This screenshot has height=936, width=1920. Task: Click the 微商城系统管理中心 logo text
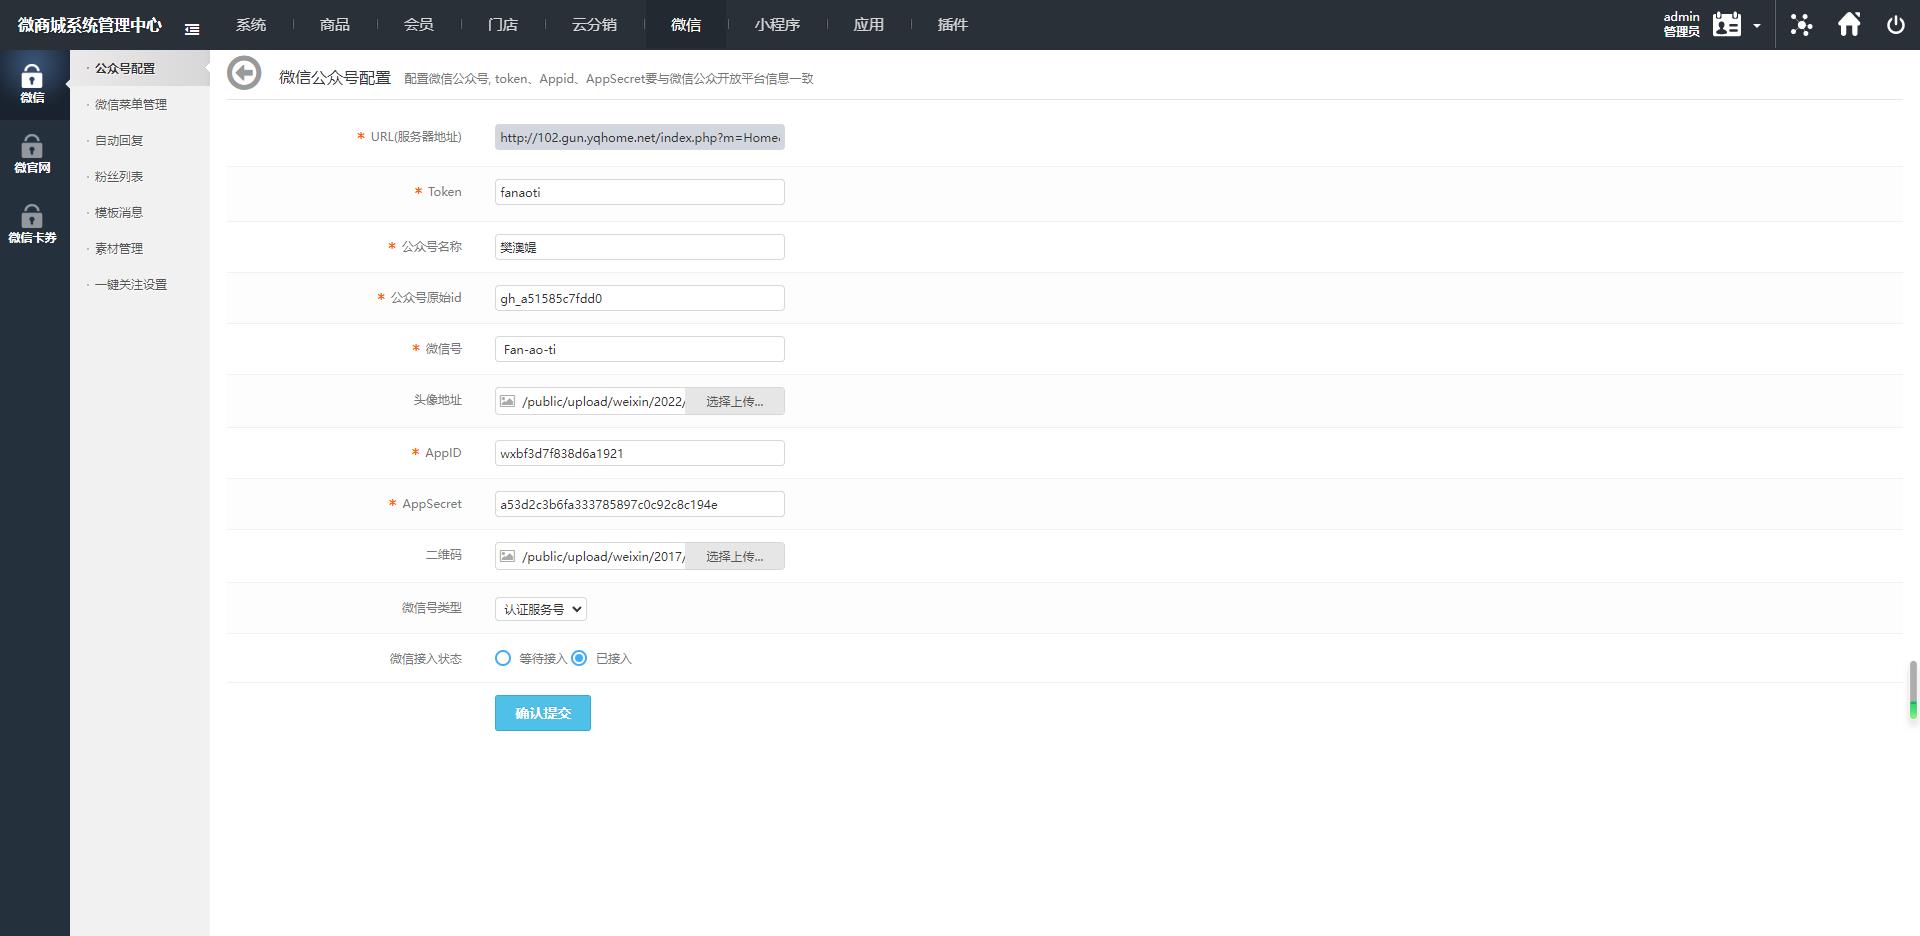(x=90, y=25)
